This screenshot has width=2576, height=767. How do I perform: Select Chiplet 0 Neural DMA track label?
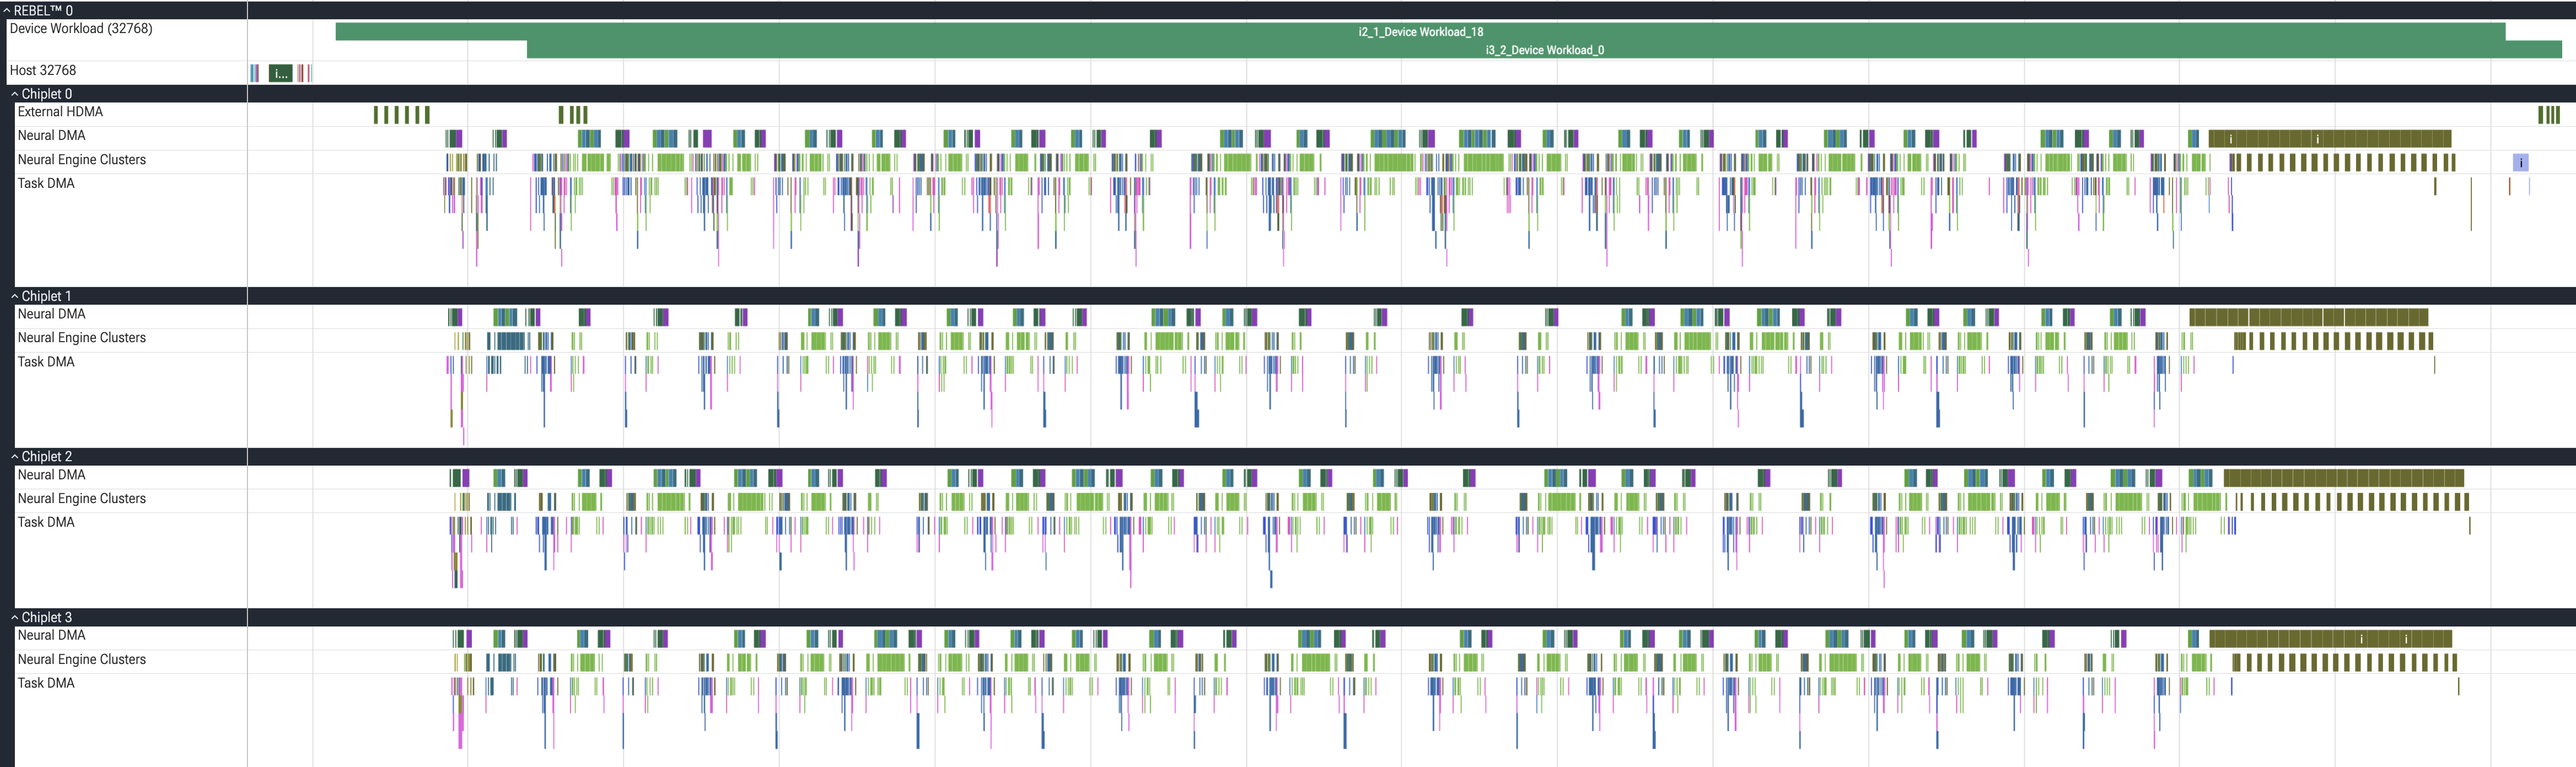[51, 135]
